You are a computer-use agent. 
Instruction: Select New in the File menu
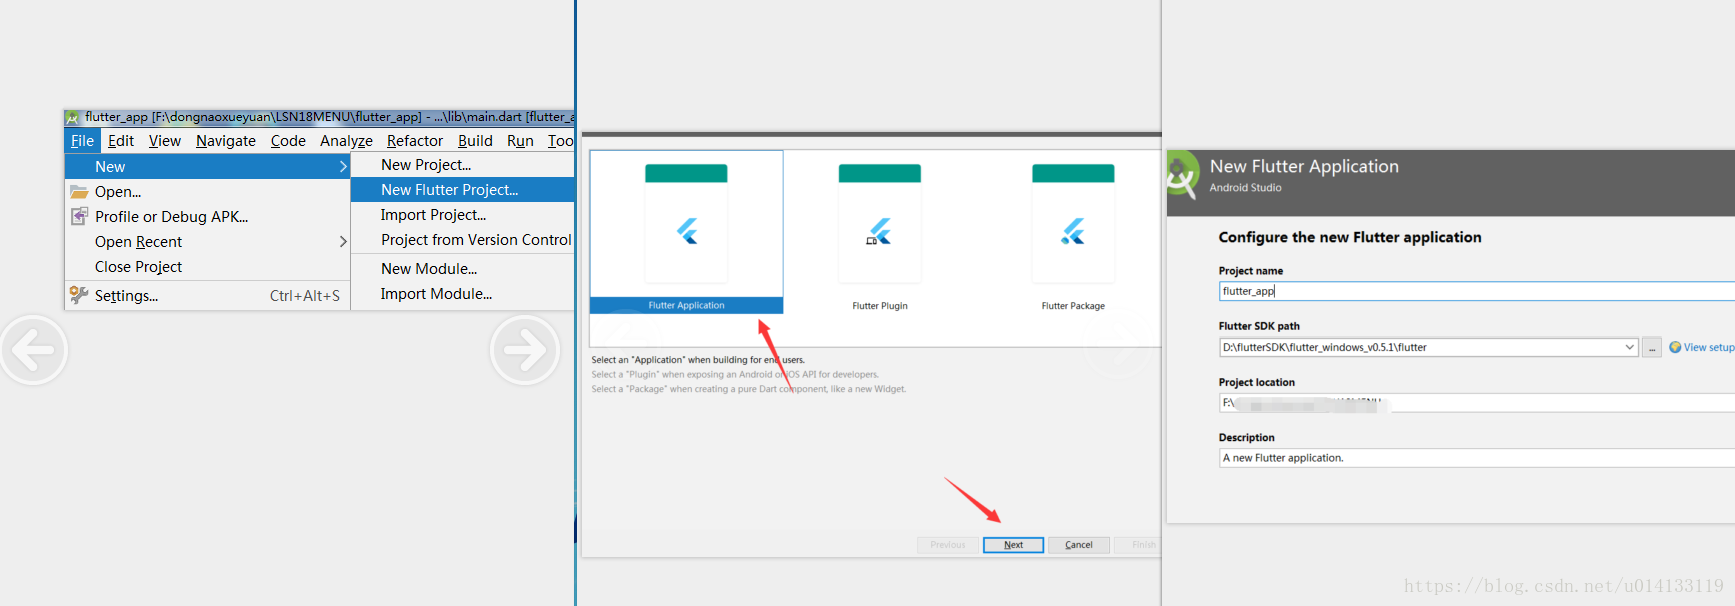[207, 167]
